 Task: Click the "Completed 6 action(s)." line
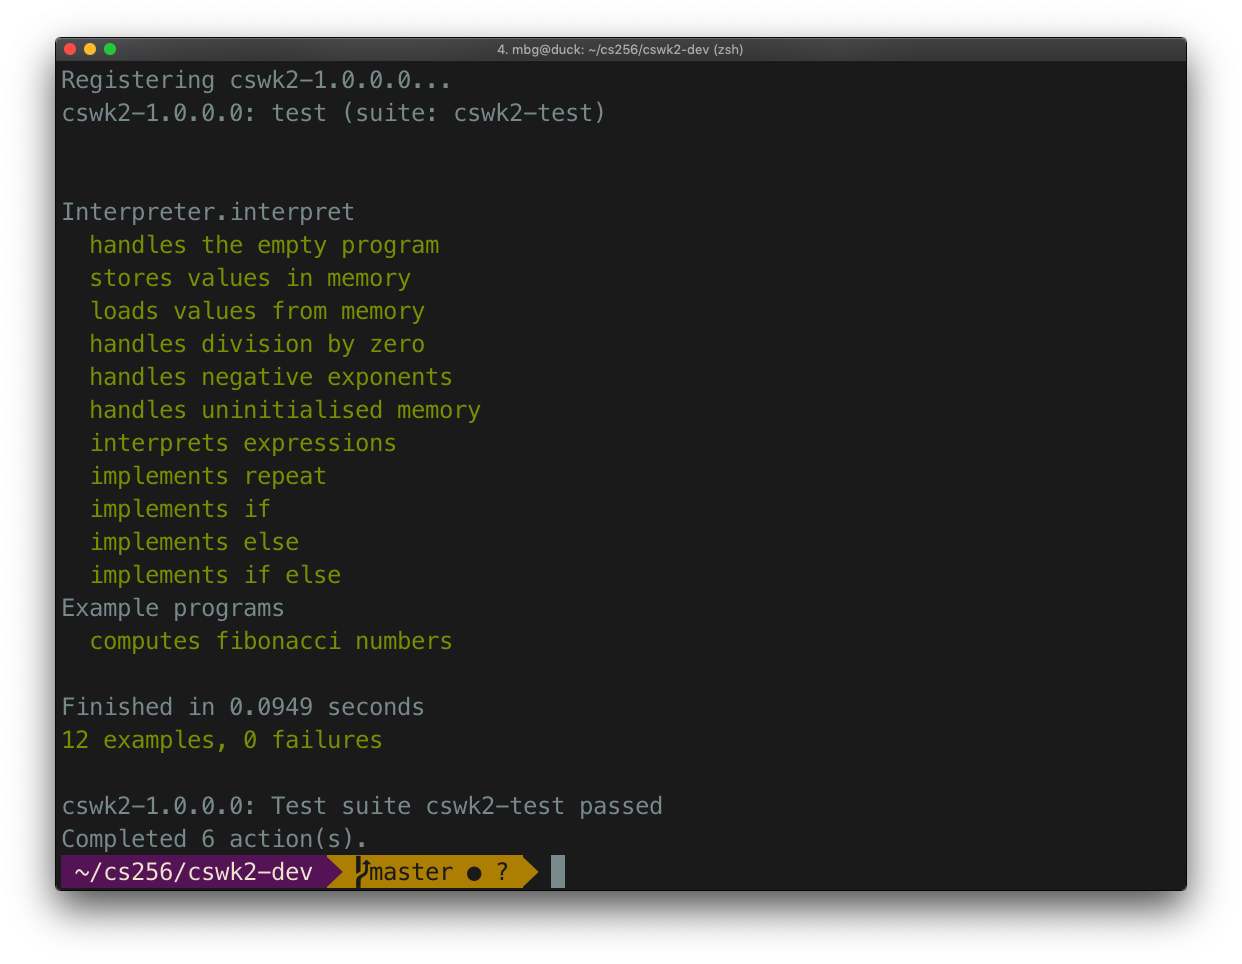(x=214, y=839)
